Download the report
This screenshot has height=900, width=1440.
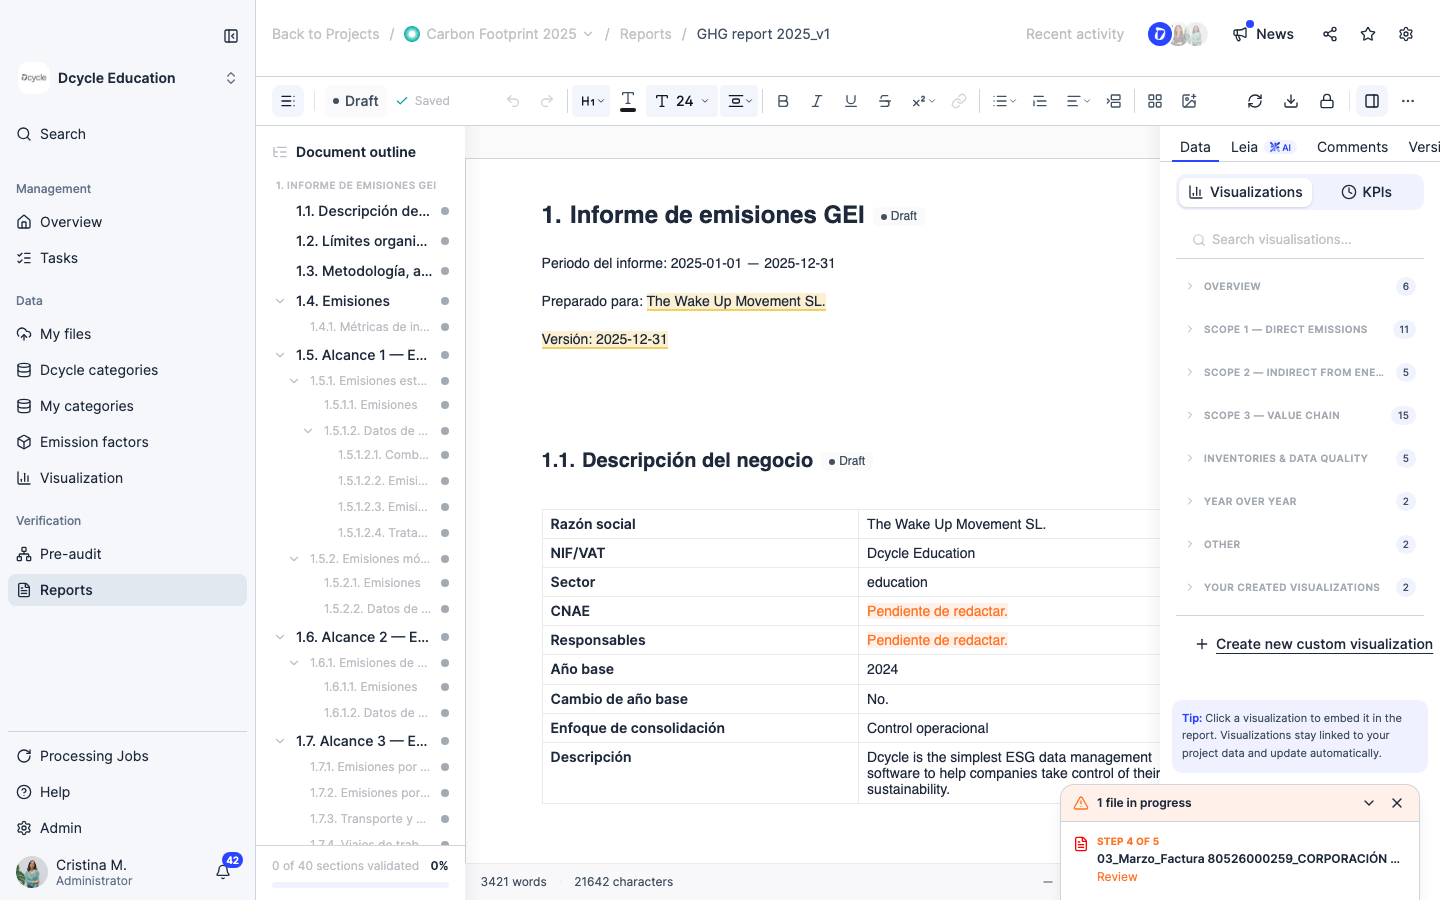pyautogui.click(x=1291, y=101)
